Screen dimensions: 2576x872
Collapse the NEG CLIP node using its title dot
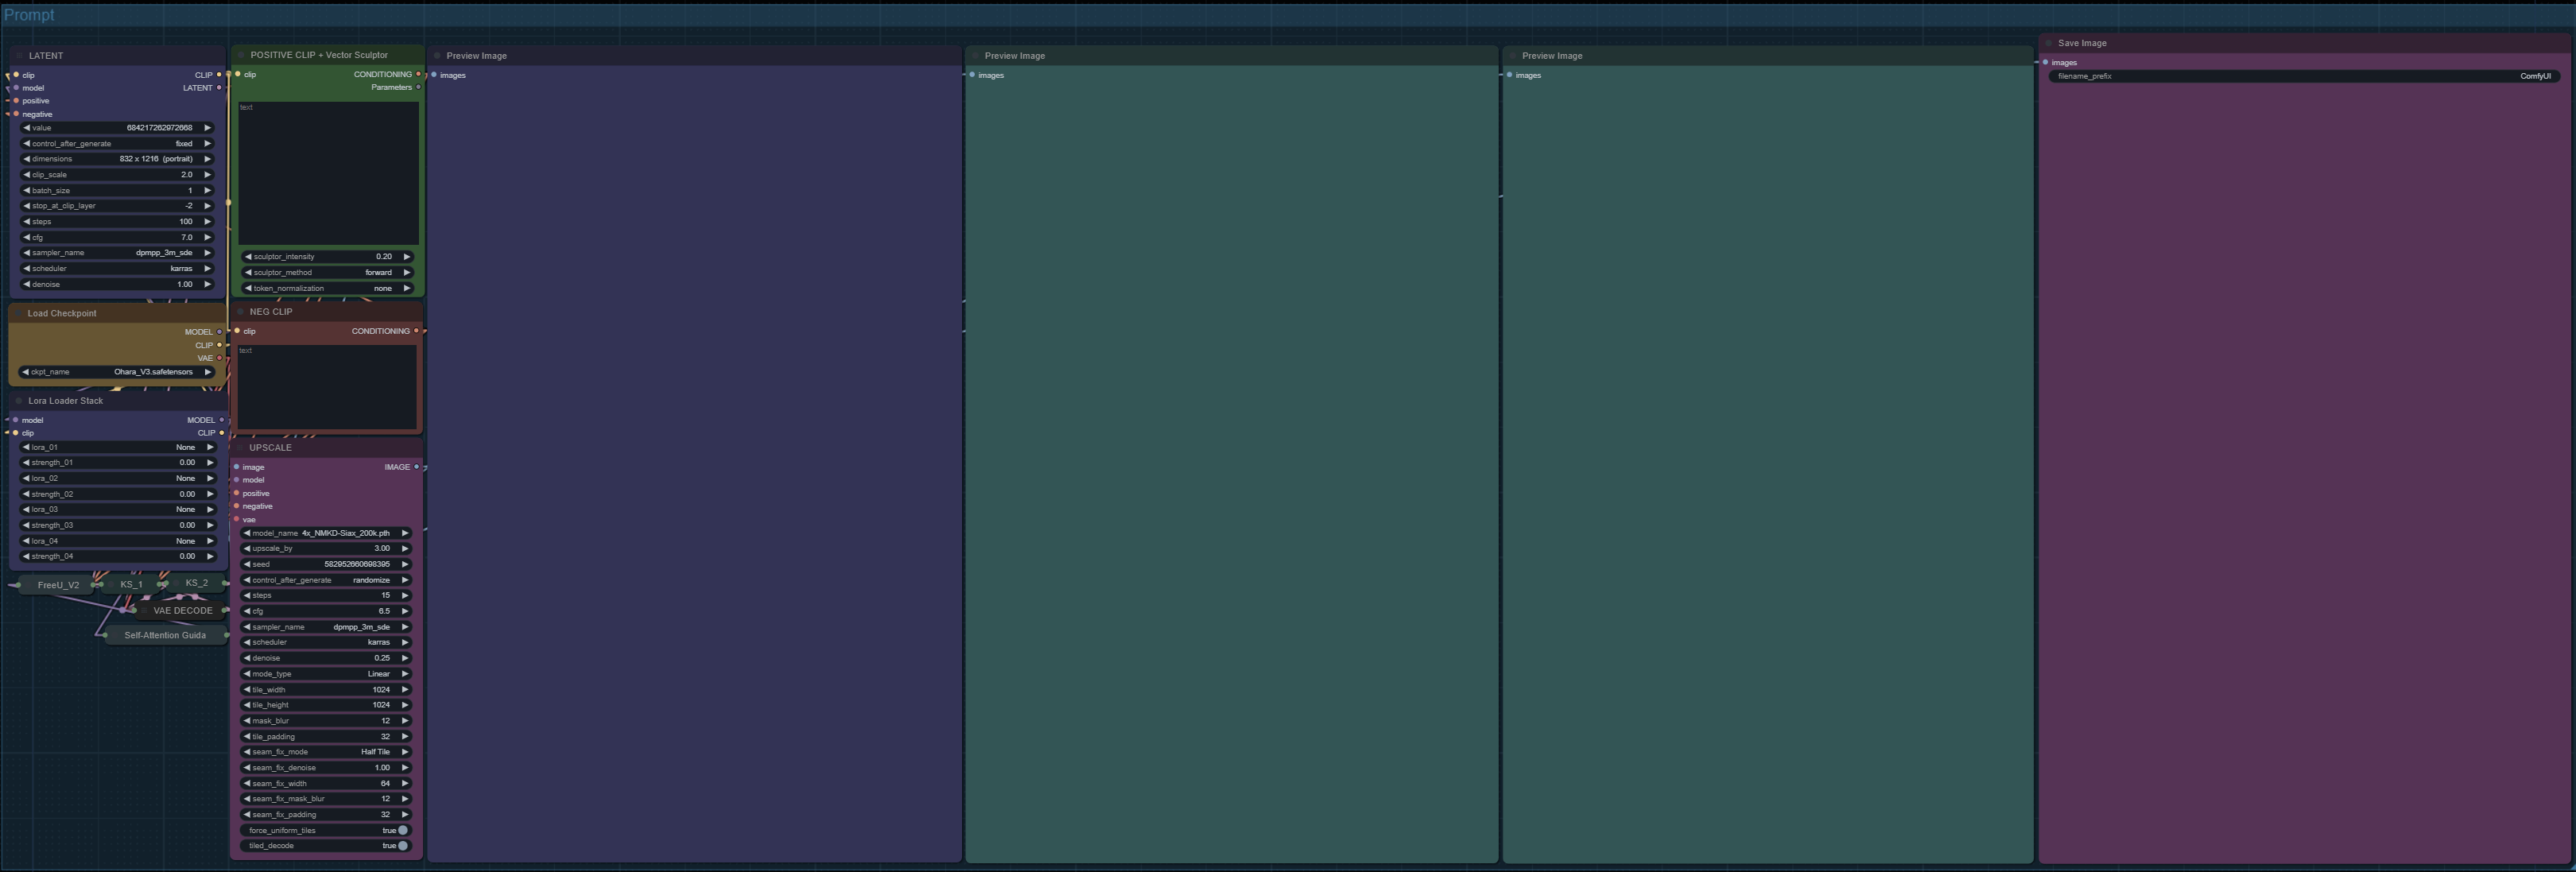[x=240, y=312]
